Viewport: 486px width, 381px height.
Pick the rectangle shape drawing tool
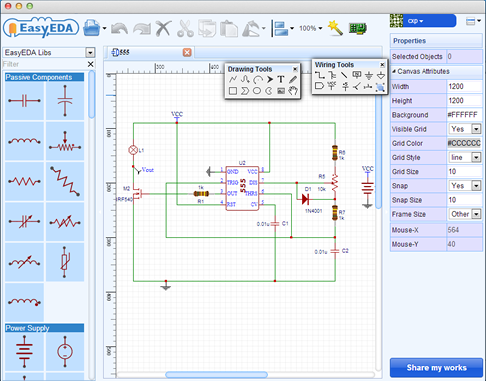pos(233,91)
